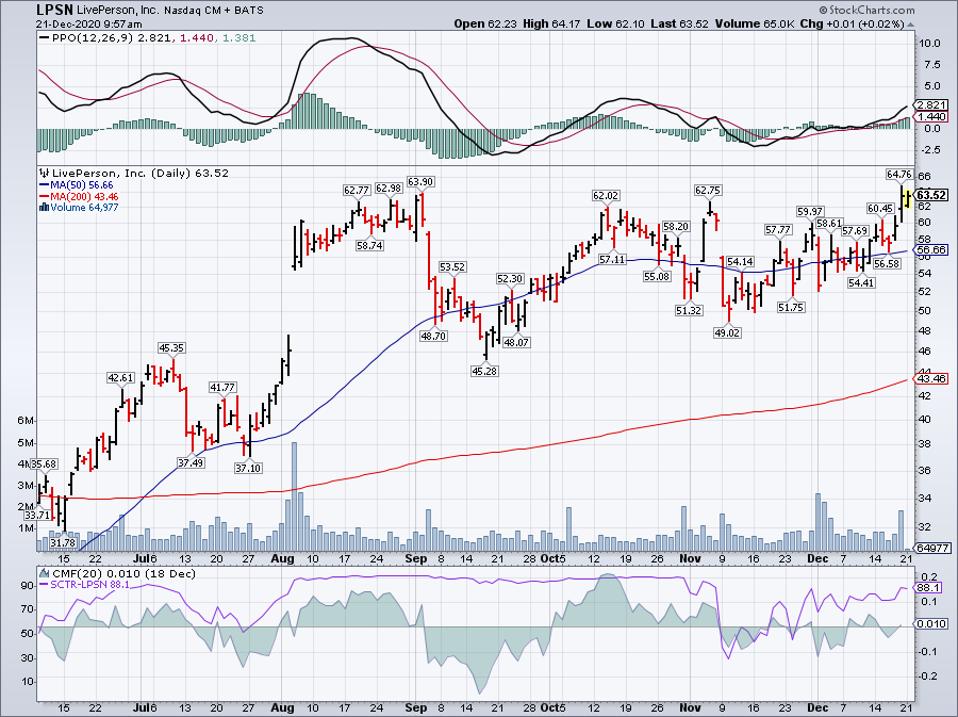This screenshot has width=958, height=717.
Task: Click the bar-chart icon beside LivePerson, Inc. (Daily)
Action: [43, 173]
